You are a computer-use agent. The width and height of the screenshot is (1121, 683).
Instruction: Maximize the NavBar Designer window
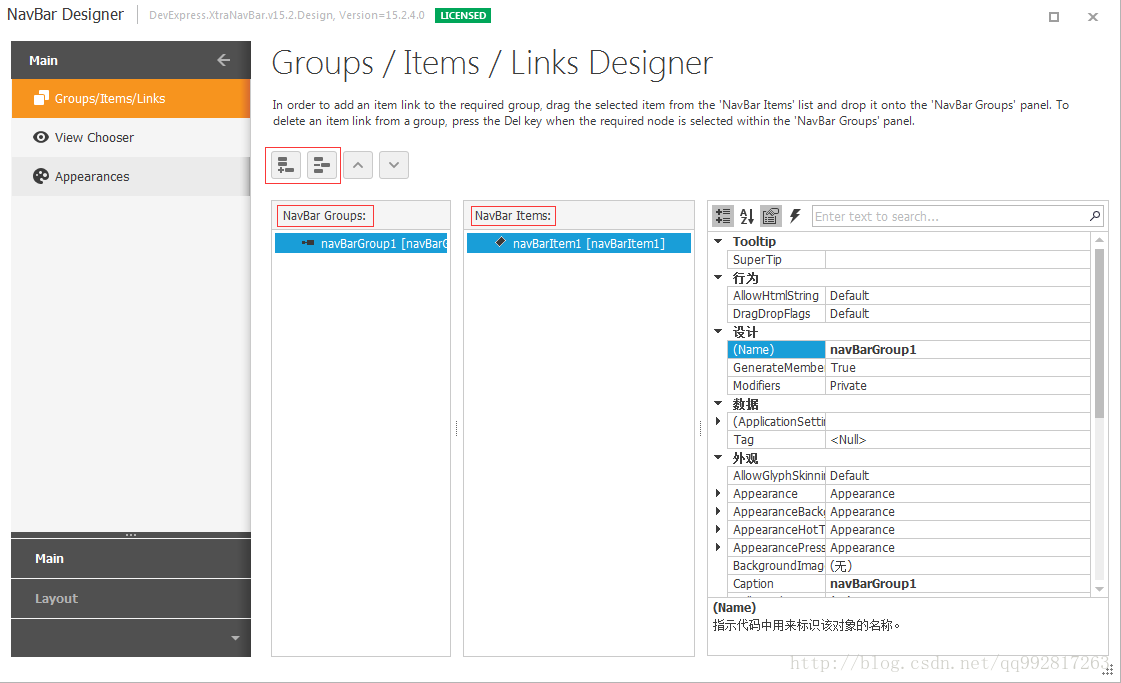pyautogui.click(x=1054, y=16)
